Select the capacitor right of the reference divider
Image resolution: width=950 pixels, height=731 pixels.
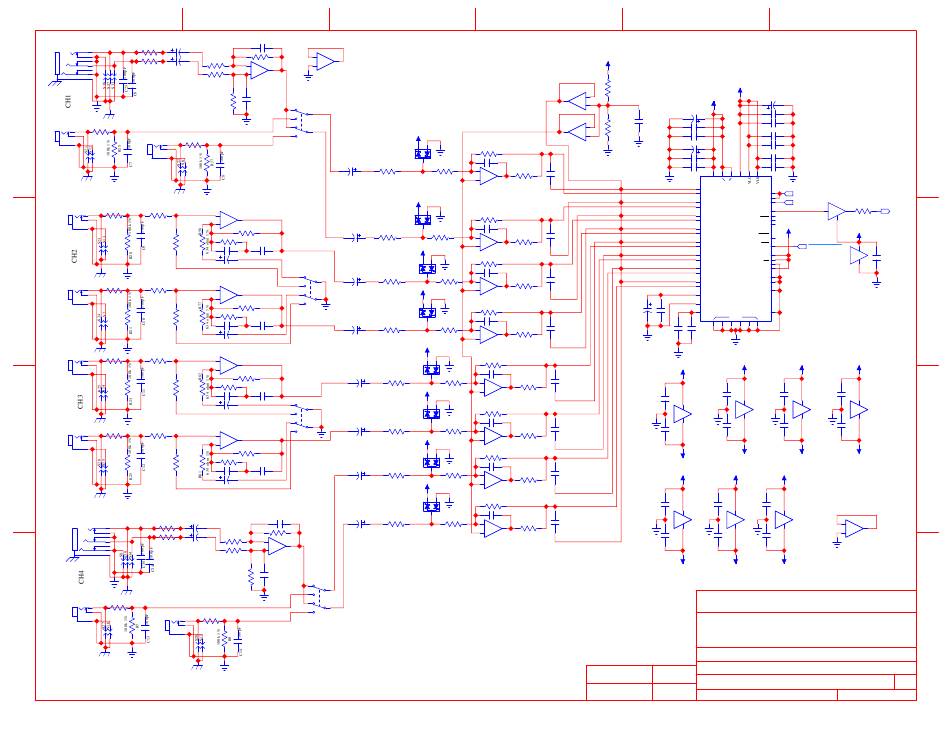tap(639, 121)
